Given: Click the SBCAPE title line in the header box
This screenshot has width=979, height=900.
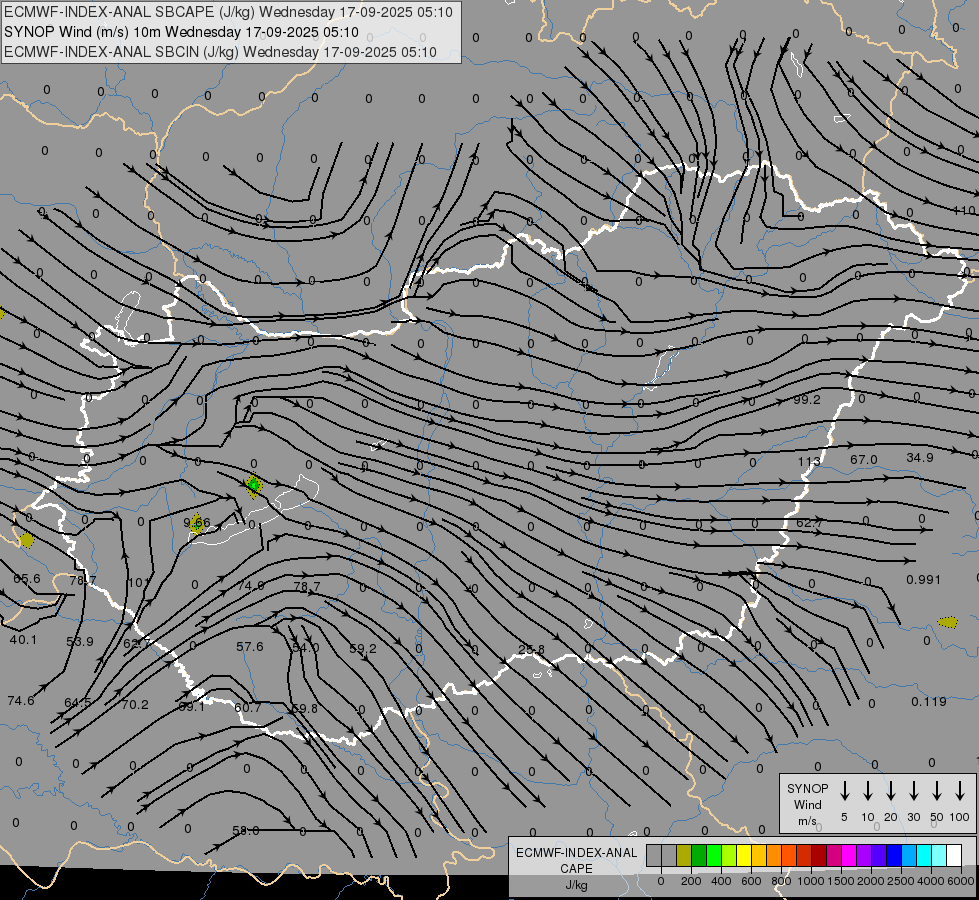Looking at the screenshot, I should point(228,12).
